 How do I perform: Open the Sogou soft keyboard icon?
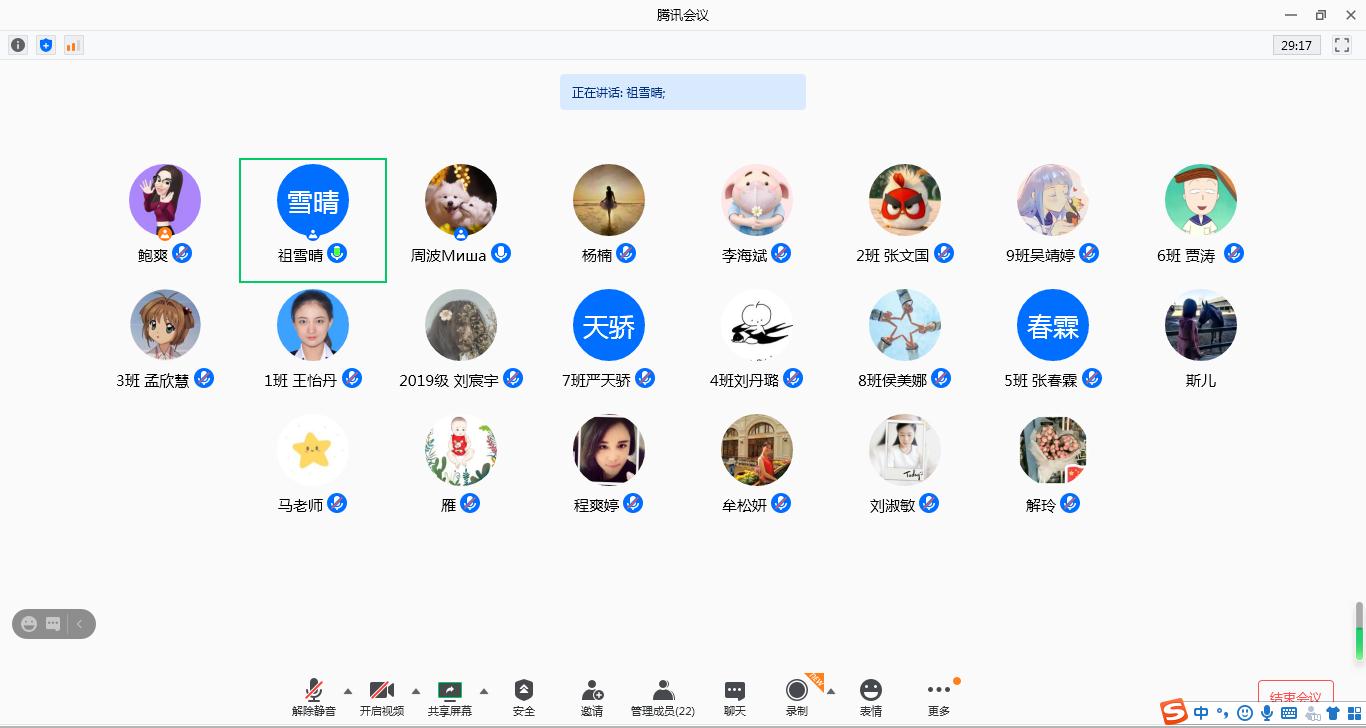pos(1289,714)
